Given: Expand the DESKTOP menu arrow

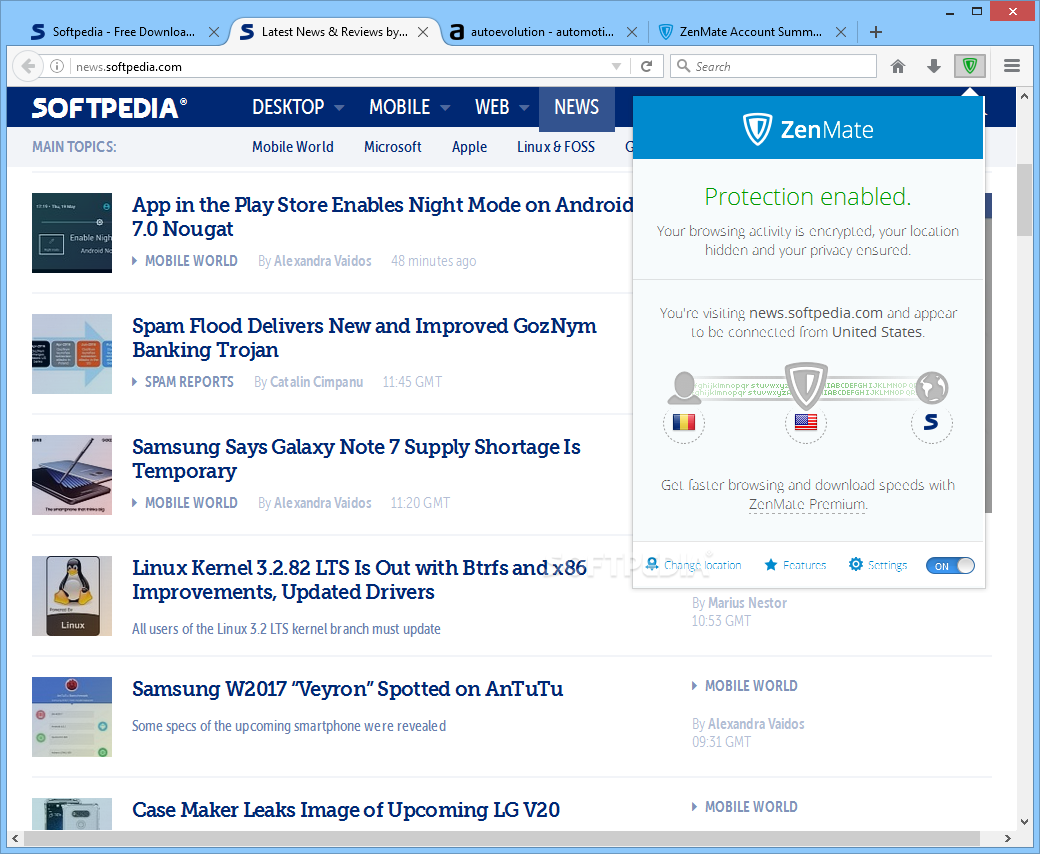Looking at the screenshot, I should (x=339, y=107).
